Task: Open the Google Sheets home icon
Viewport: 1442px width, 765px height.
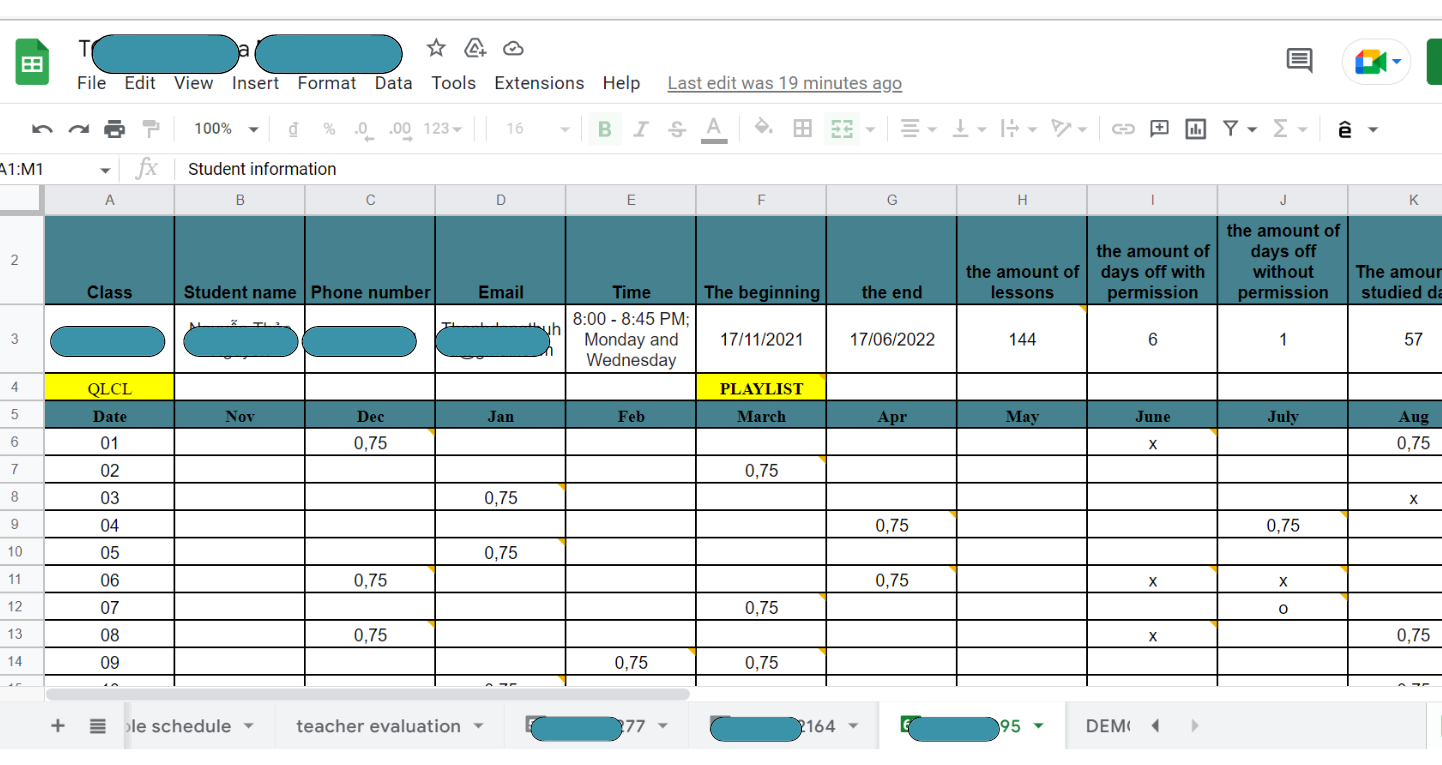Action: (32, 63)
